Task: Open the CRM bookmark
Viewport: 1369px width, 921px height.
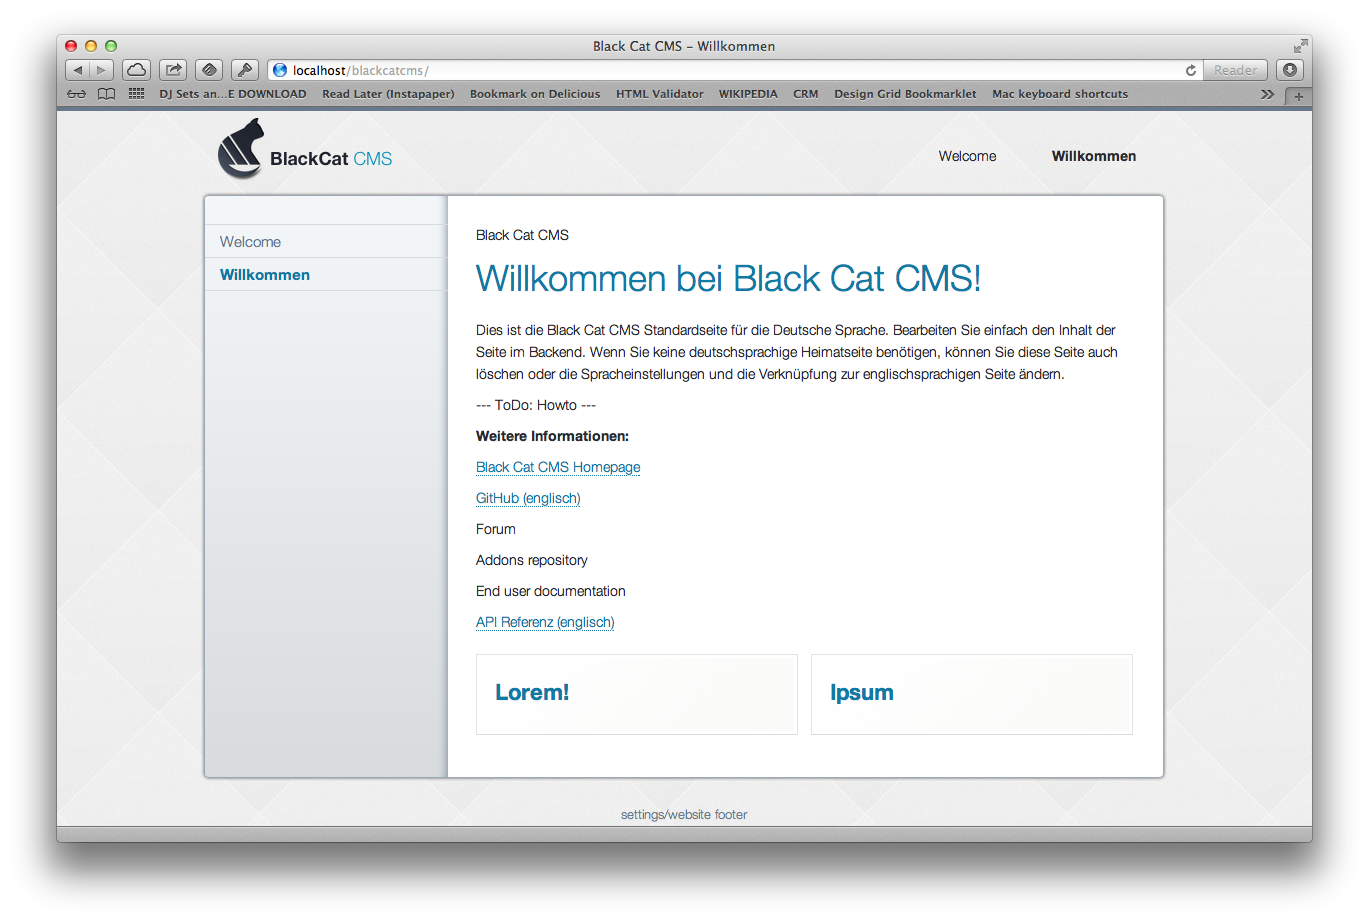Action: click(x=806, y=94)
